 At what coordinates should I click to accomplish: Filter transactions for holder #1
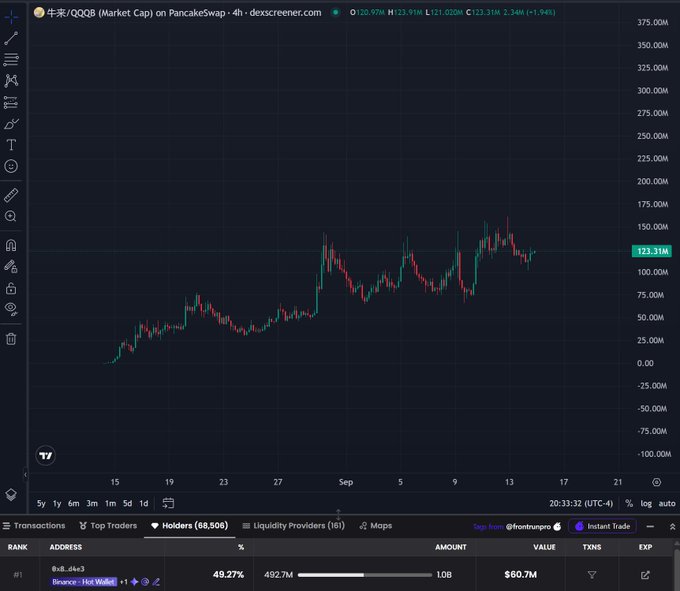pyautogui.click(x=592, y=575)
